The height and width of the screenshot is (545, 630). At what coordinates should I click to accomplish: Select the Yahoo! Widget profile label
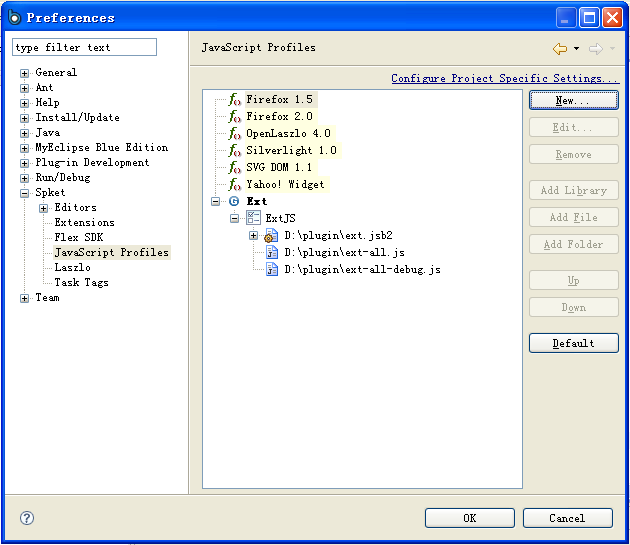285,184
